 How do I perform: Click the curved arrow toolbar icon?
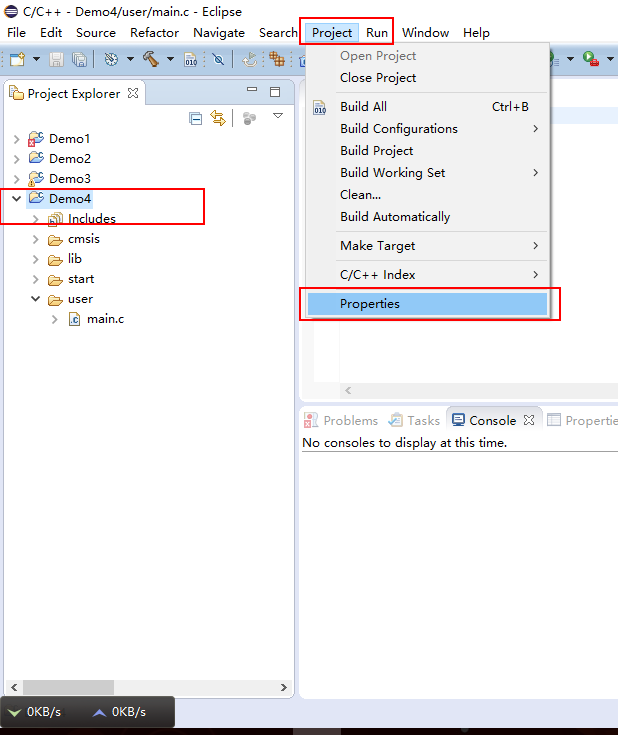click(249, 60)
